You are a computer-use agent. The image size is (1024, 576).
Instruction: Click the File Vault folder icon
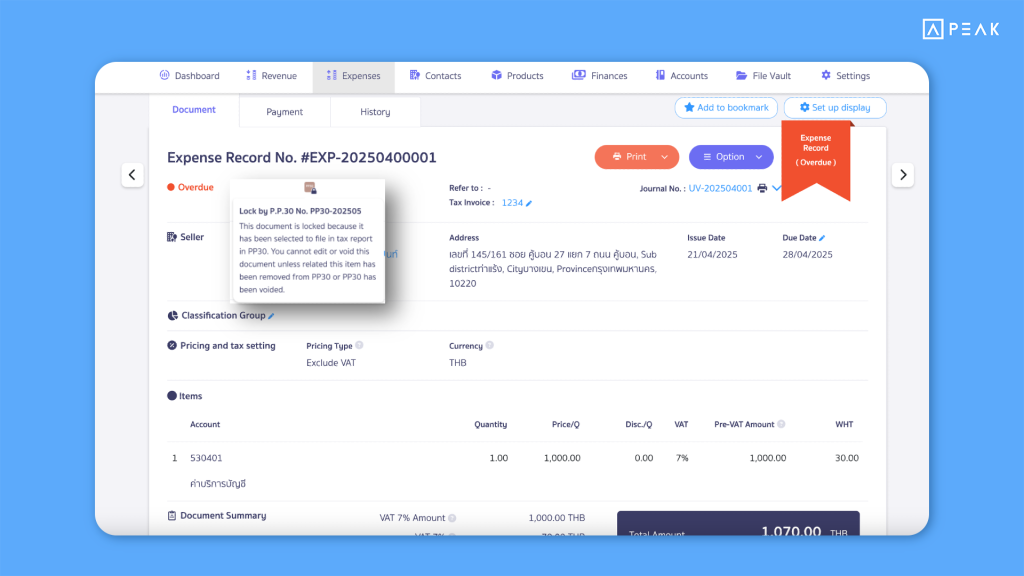[740, 75]
